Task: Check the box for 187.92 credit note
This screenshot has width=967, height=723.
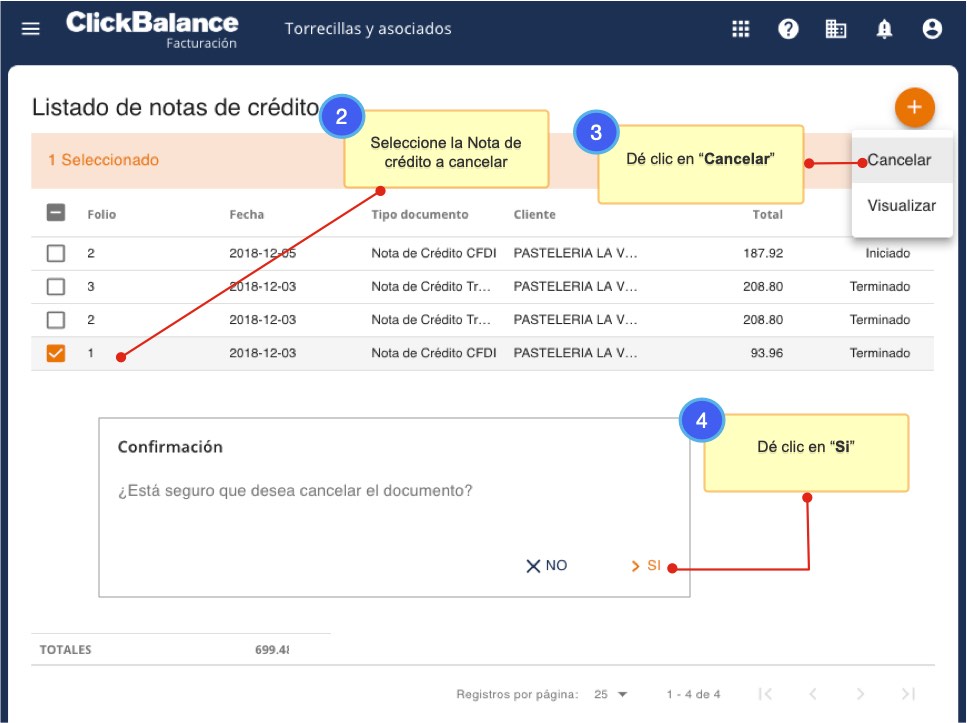Action: pyautogui.click(x=56, y=254)
